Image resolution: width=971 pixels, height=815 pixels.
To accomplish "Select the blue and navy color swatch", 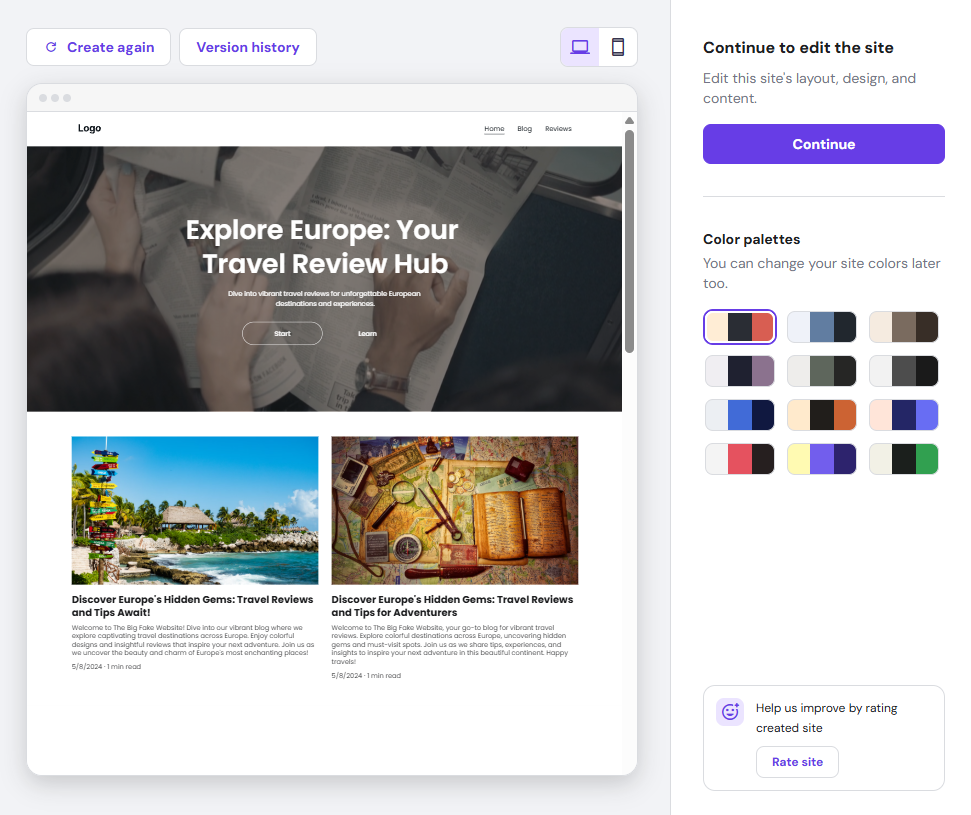I will click(740, 415).
